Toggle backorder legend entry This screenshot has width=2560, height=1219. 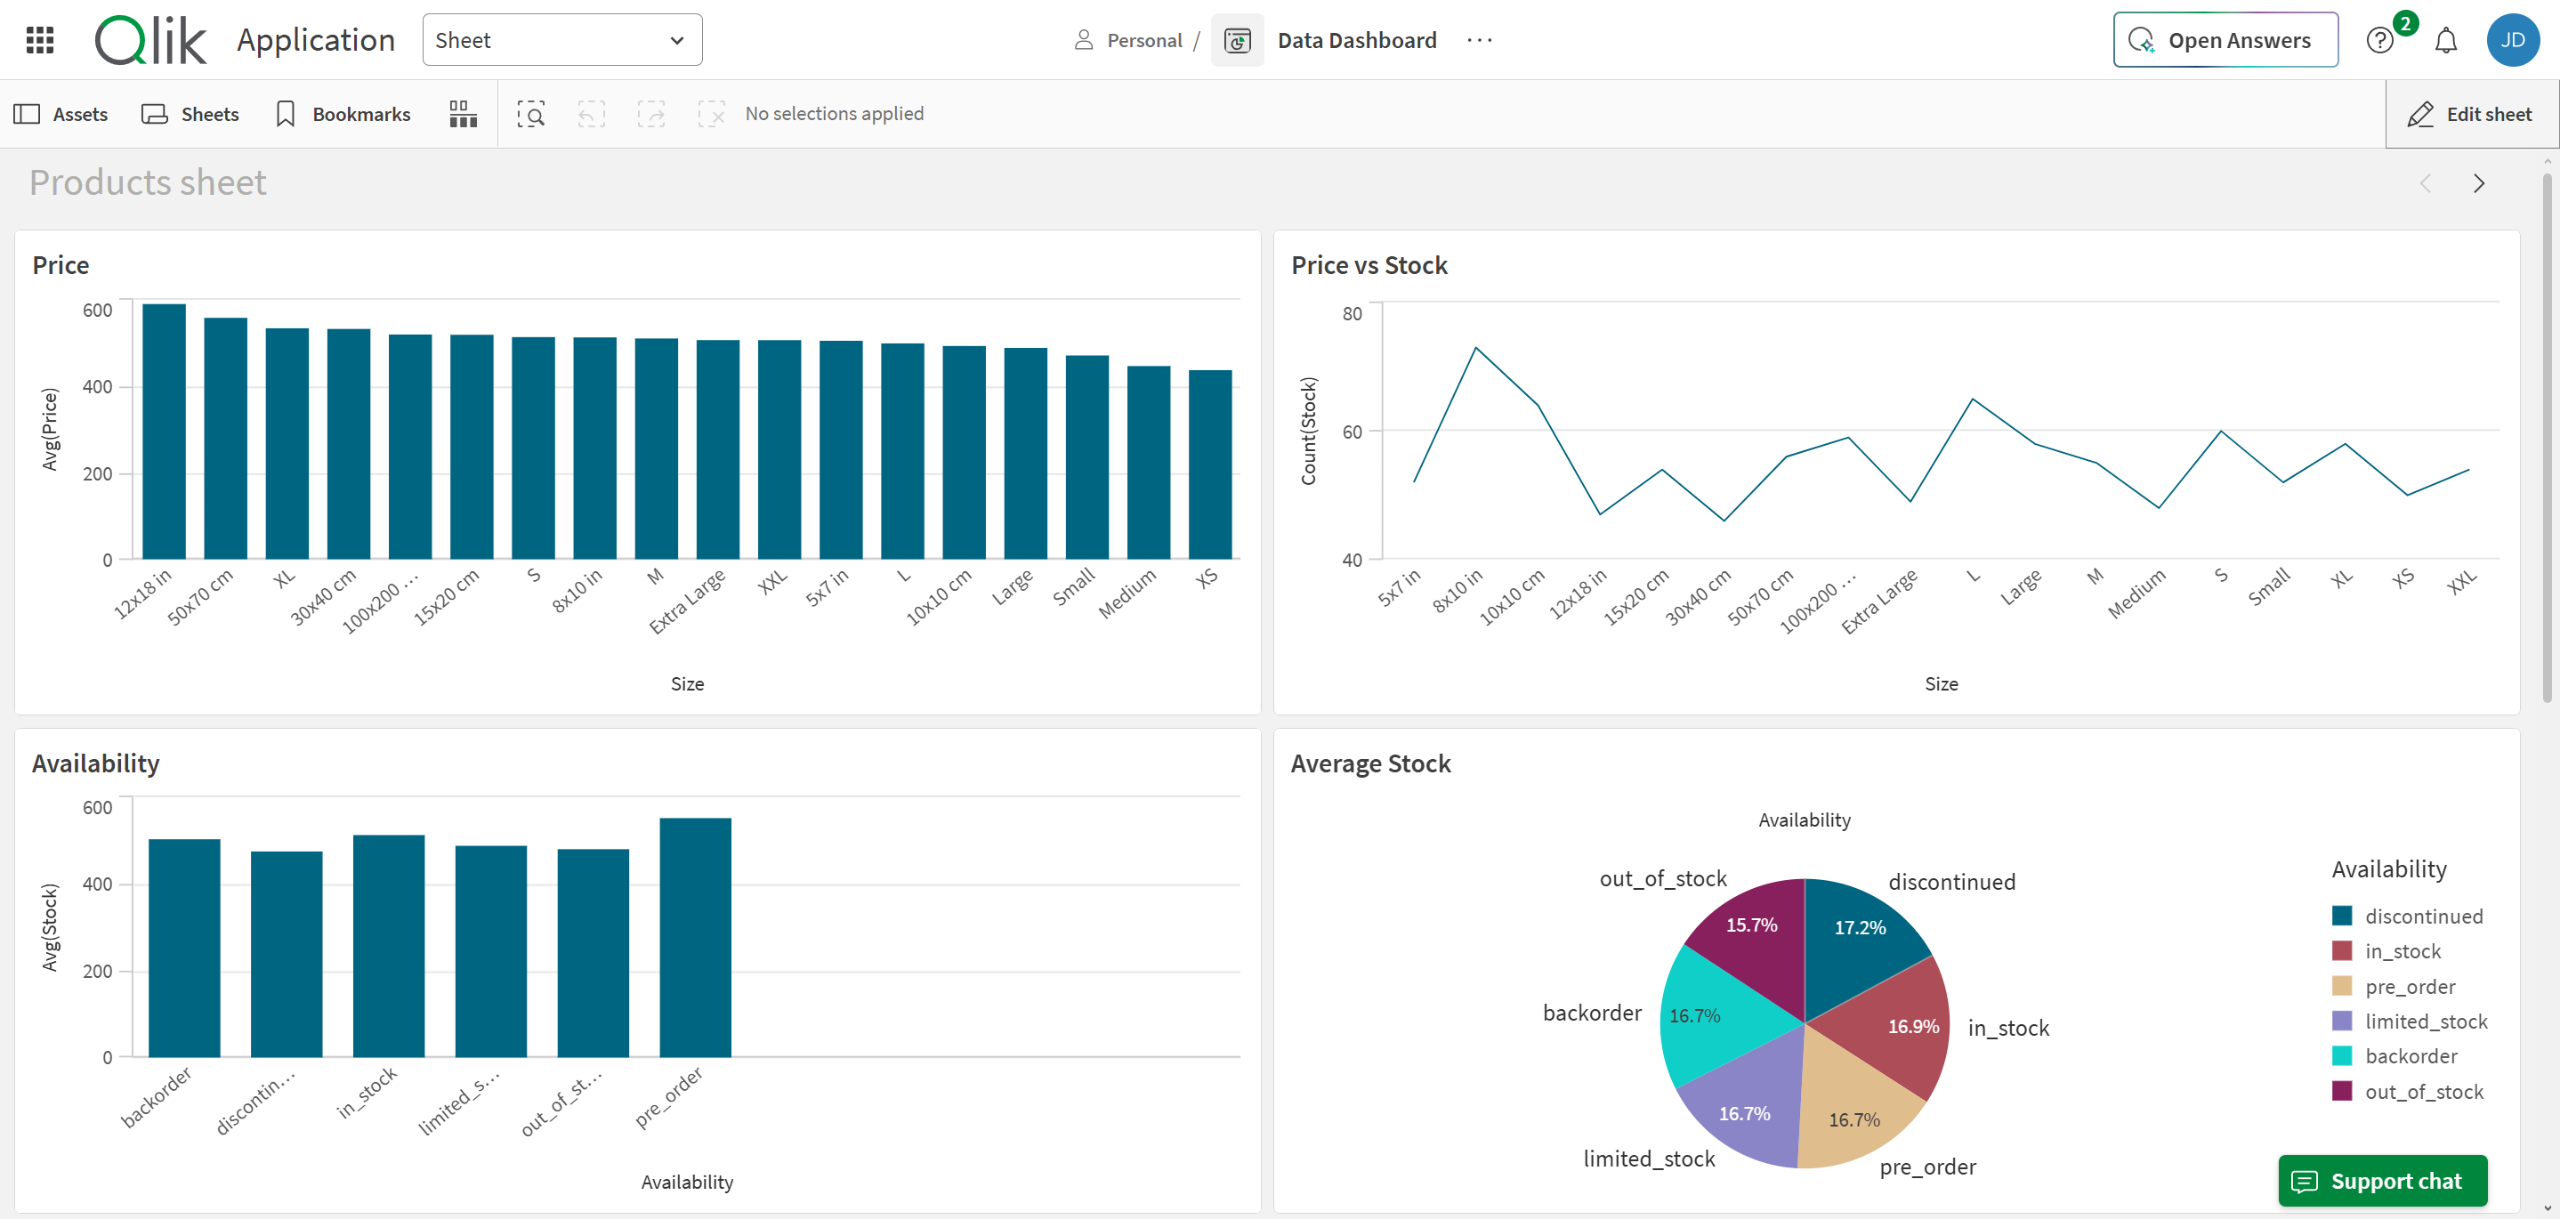[x=2410, y=1056]
